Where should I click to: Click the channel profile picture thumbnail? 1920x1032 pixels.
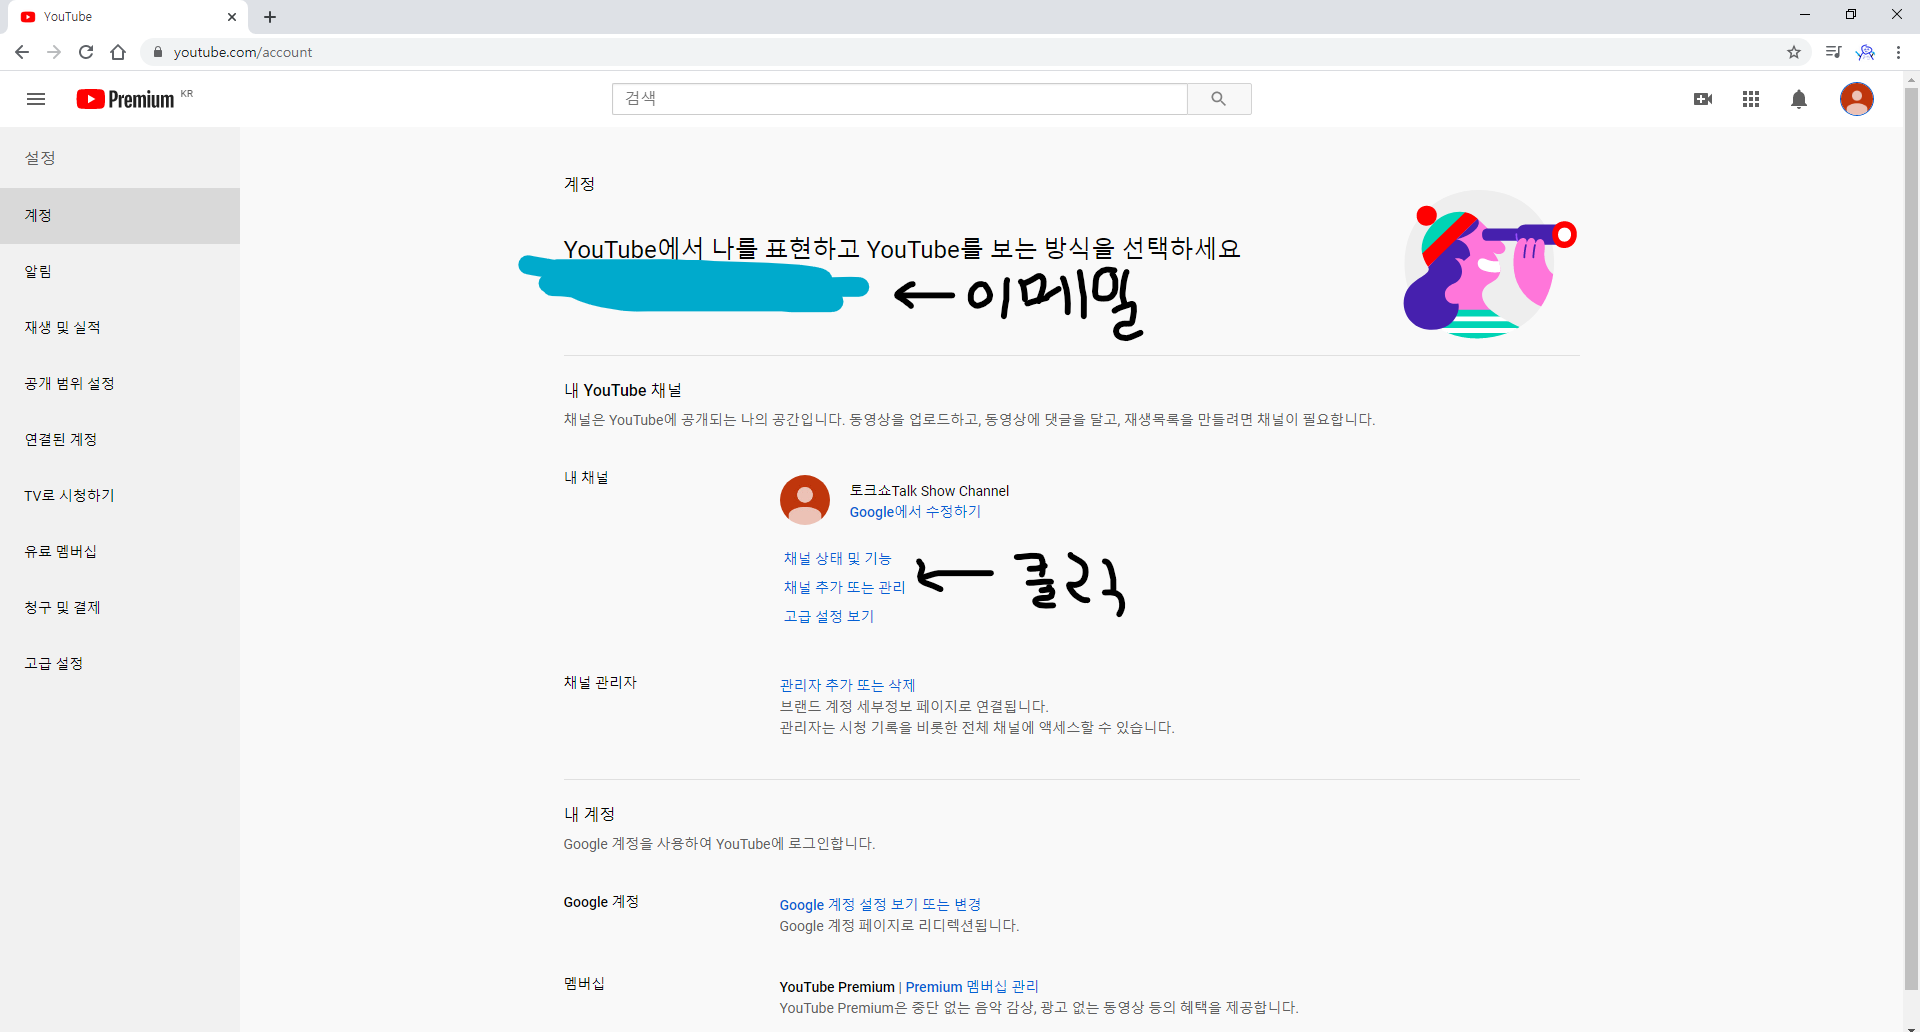(x=805, y=500)
